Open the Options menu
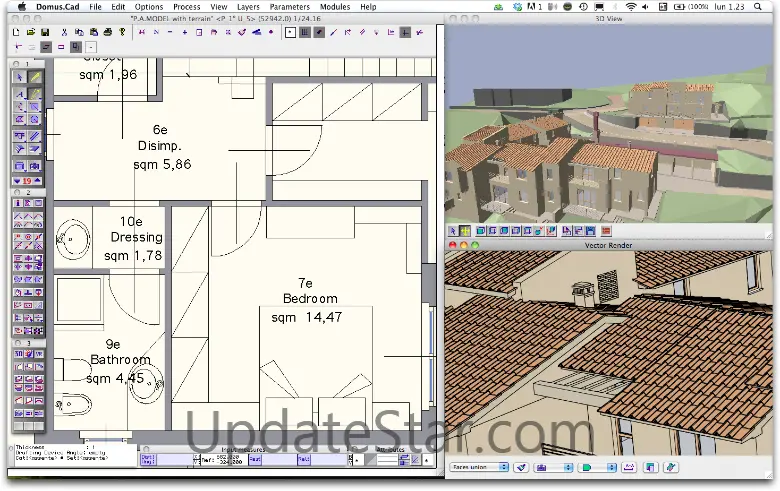Image resolution: width=780 pixels, height=491 pixels. [x=149, y=6]
